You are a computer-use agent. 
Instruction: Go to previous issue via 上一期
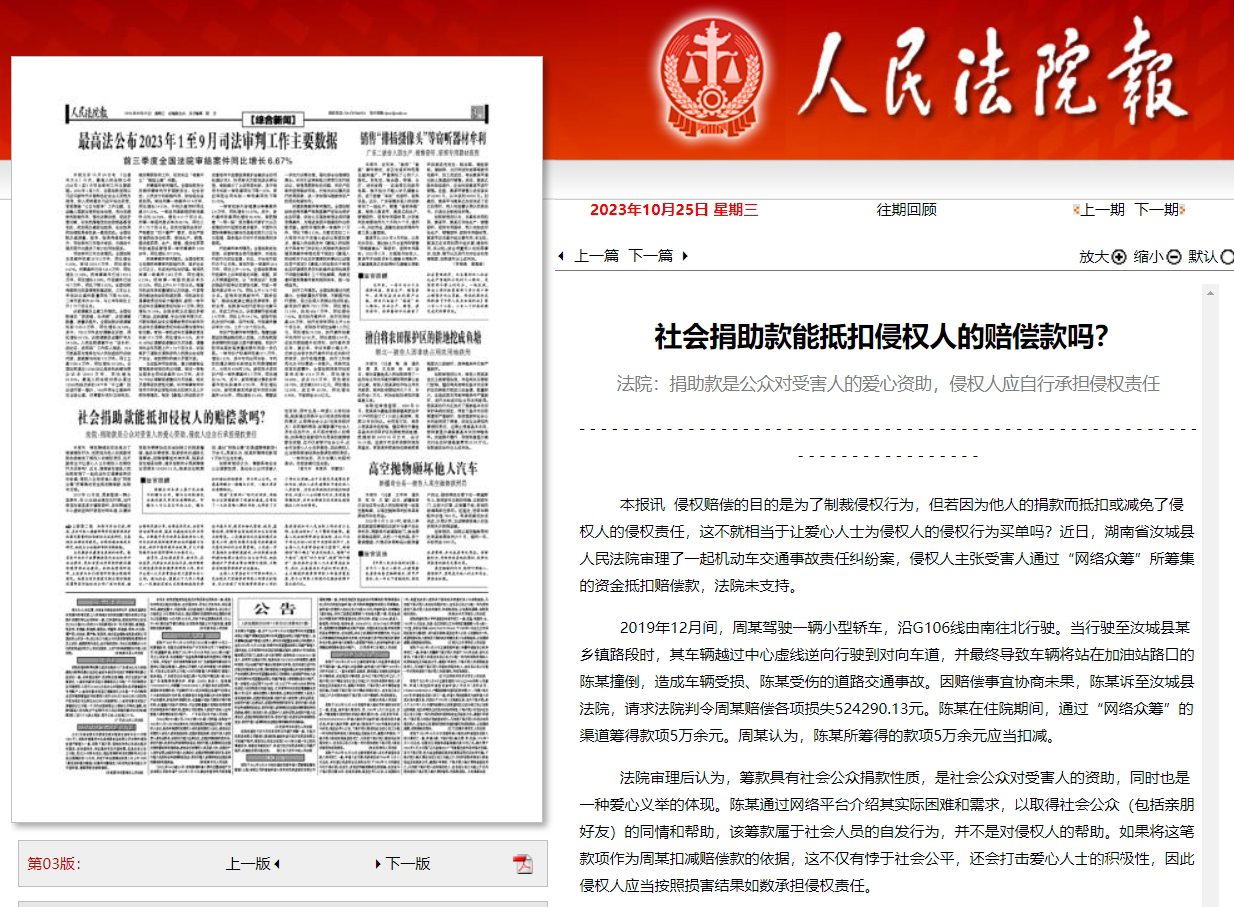click(1102, 210)
